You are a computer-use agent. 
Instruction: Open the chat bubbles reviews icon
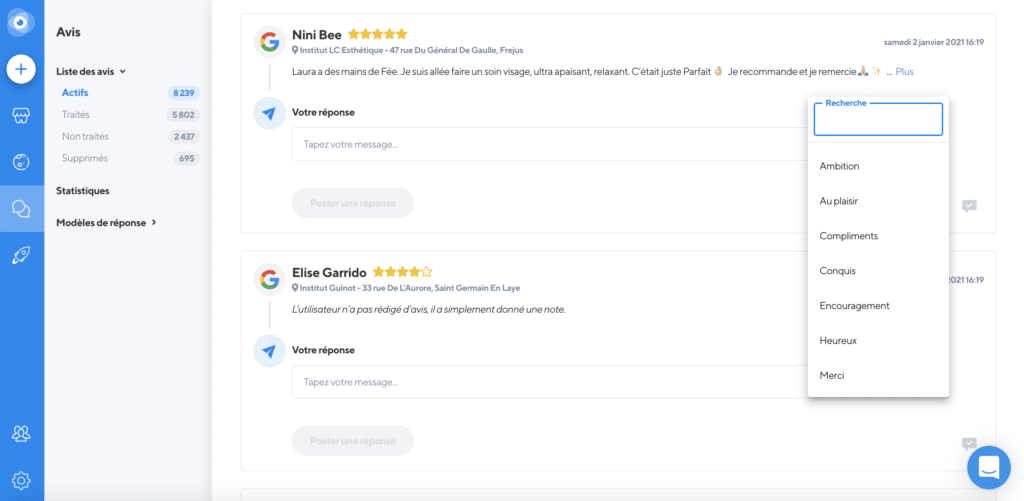(22, 209)
